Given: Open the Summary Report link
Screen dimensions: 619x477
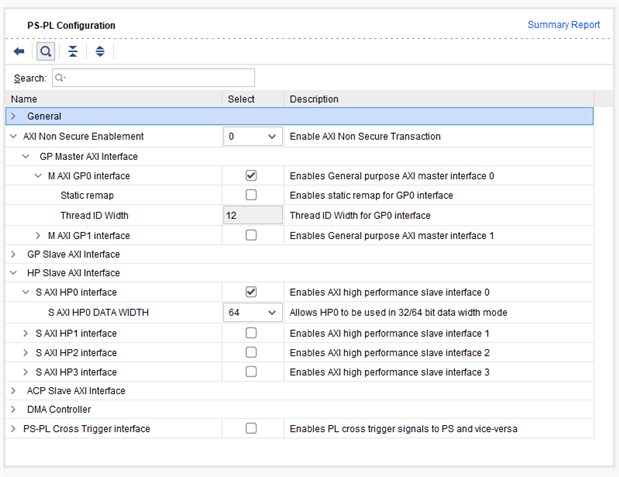Looking at the screenshot, I should [x=563, y=25].
